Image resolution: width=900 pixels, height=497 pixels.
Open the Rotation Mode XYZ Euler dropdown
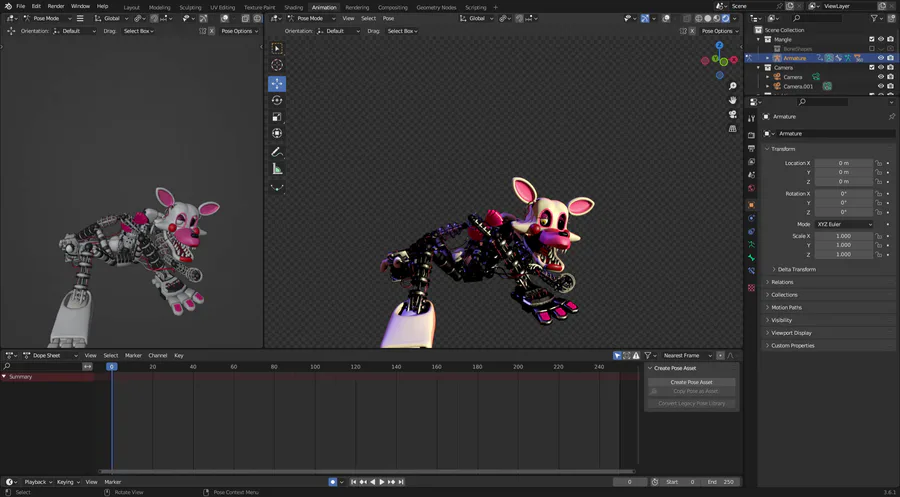[844, 224]
